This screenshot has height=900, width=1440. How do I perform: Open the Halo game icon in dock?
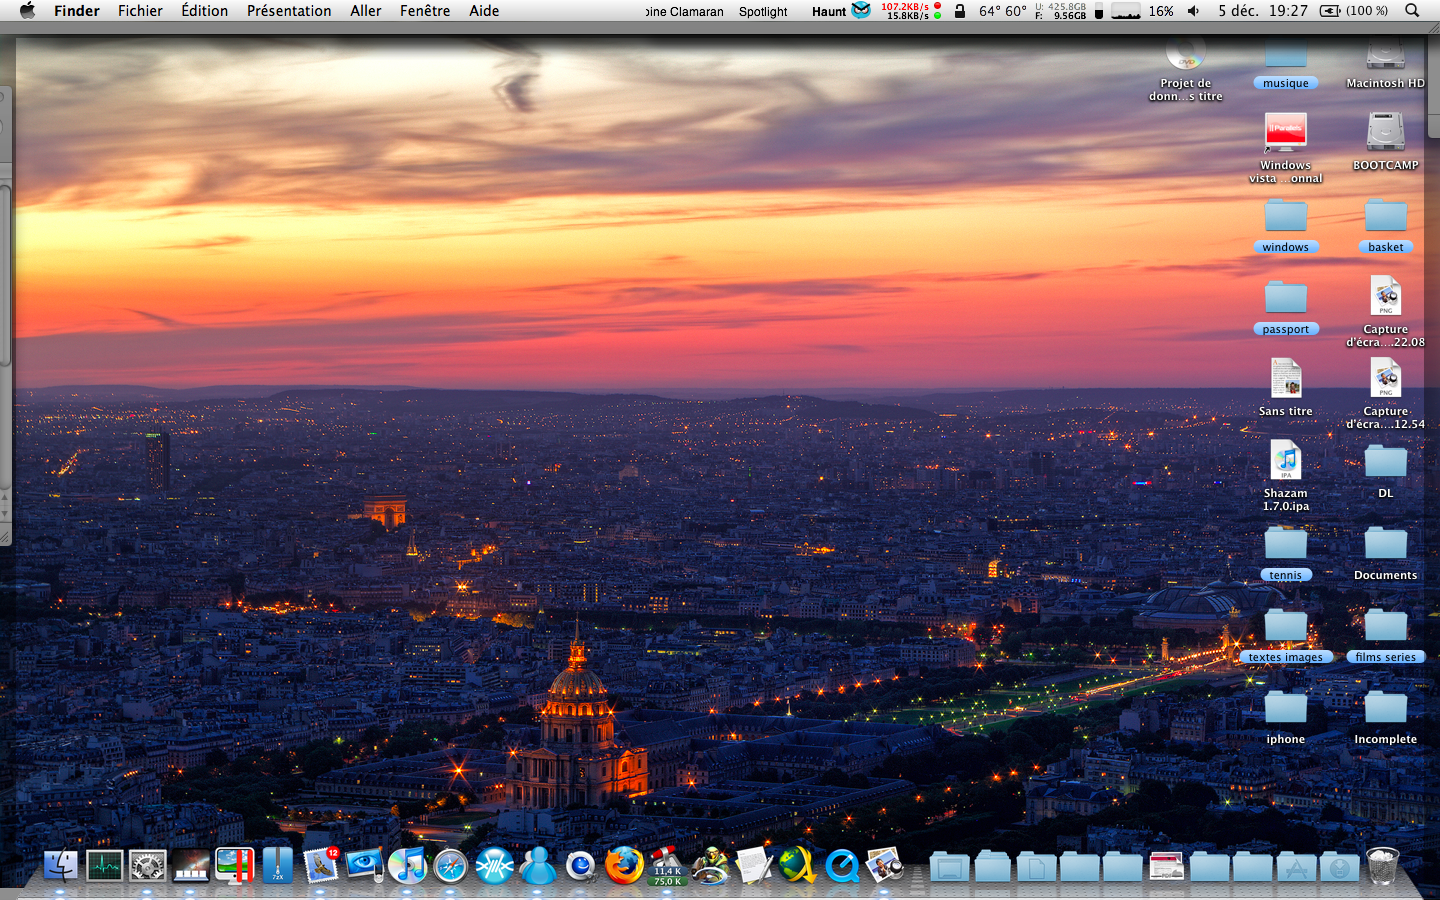pos(711,865)
